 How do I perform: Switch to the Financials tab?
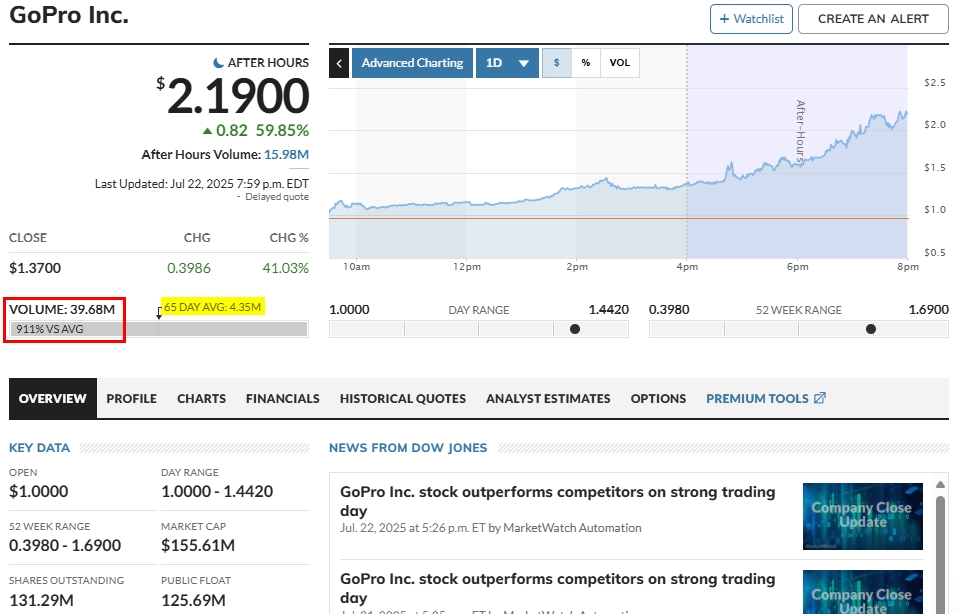pos(282,398)
